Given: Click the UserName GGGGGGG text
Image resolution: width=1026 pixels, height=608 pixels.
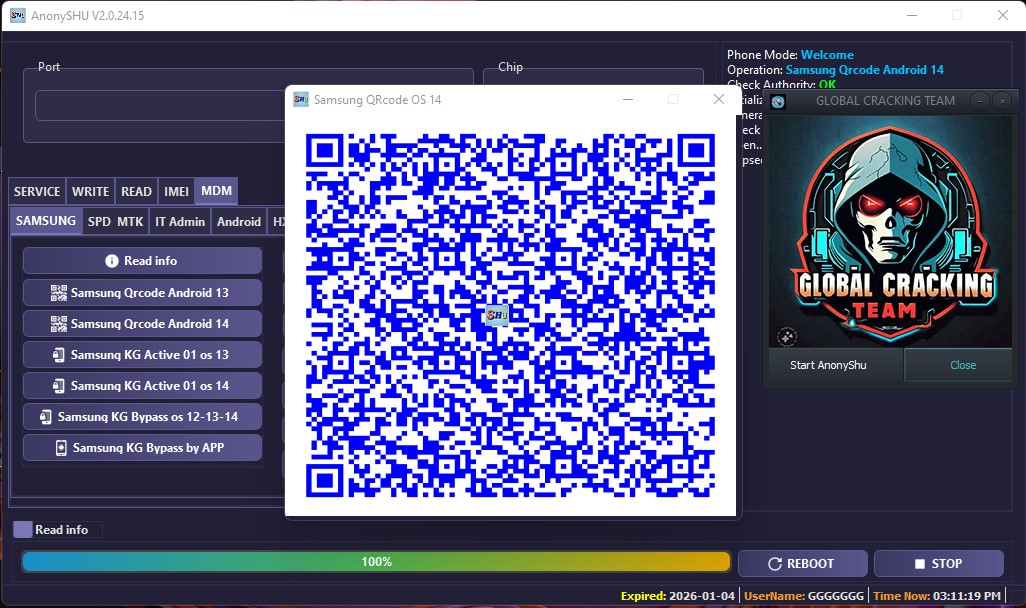Looking at the screenshot, I should [x=804, y=596].
